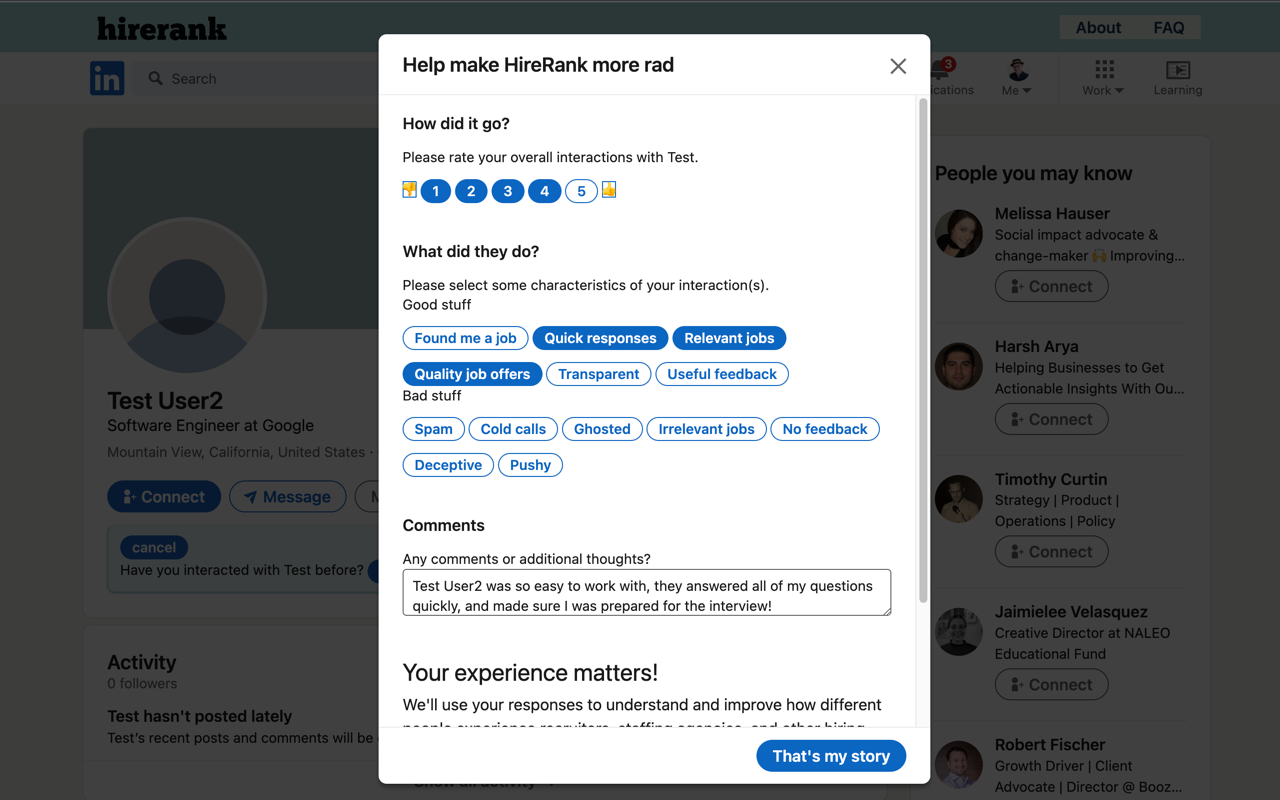Open Timothy Curtin's name link
The image size is (1280, 800).
[x=1051, y=480]
